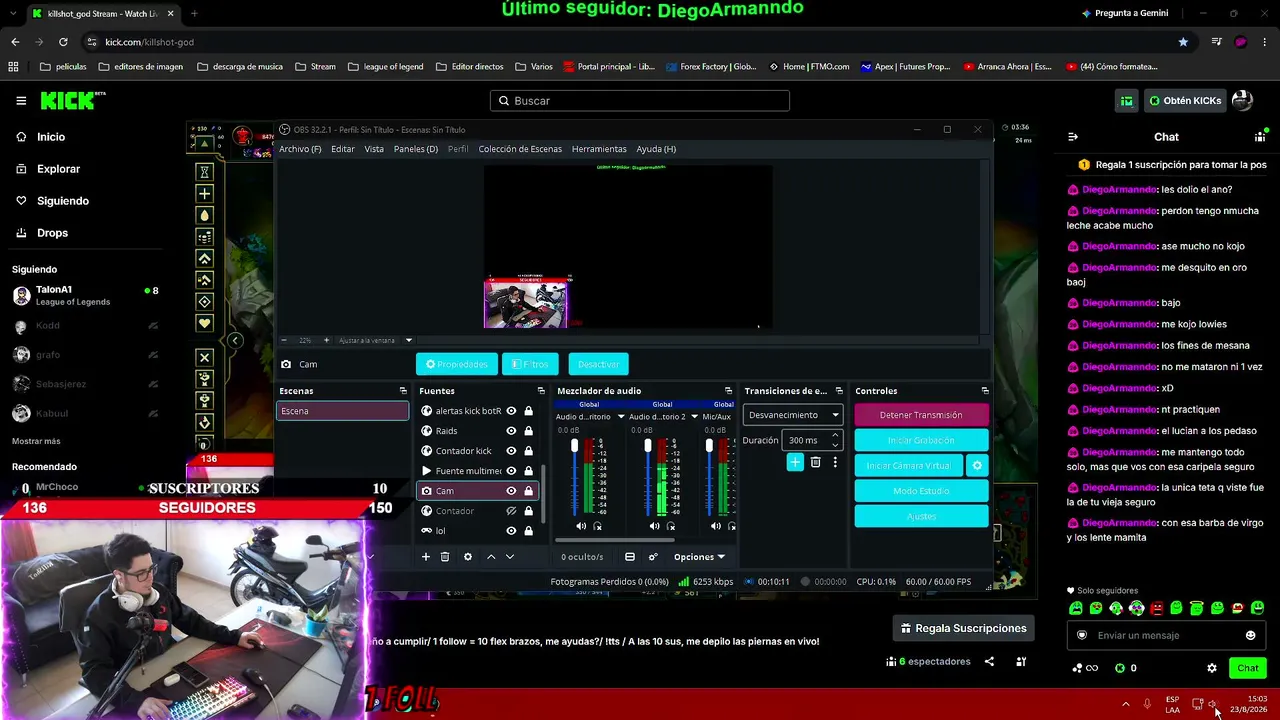Zoom in the OBS preview
1280x720 pixels.
point(326,340)
